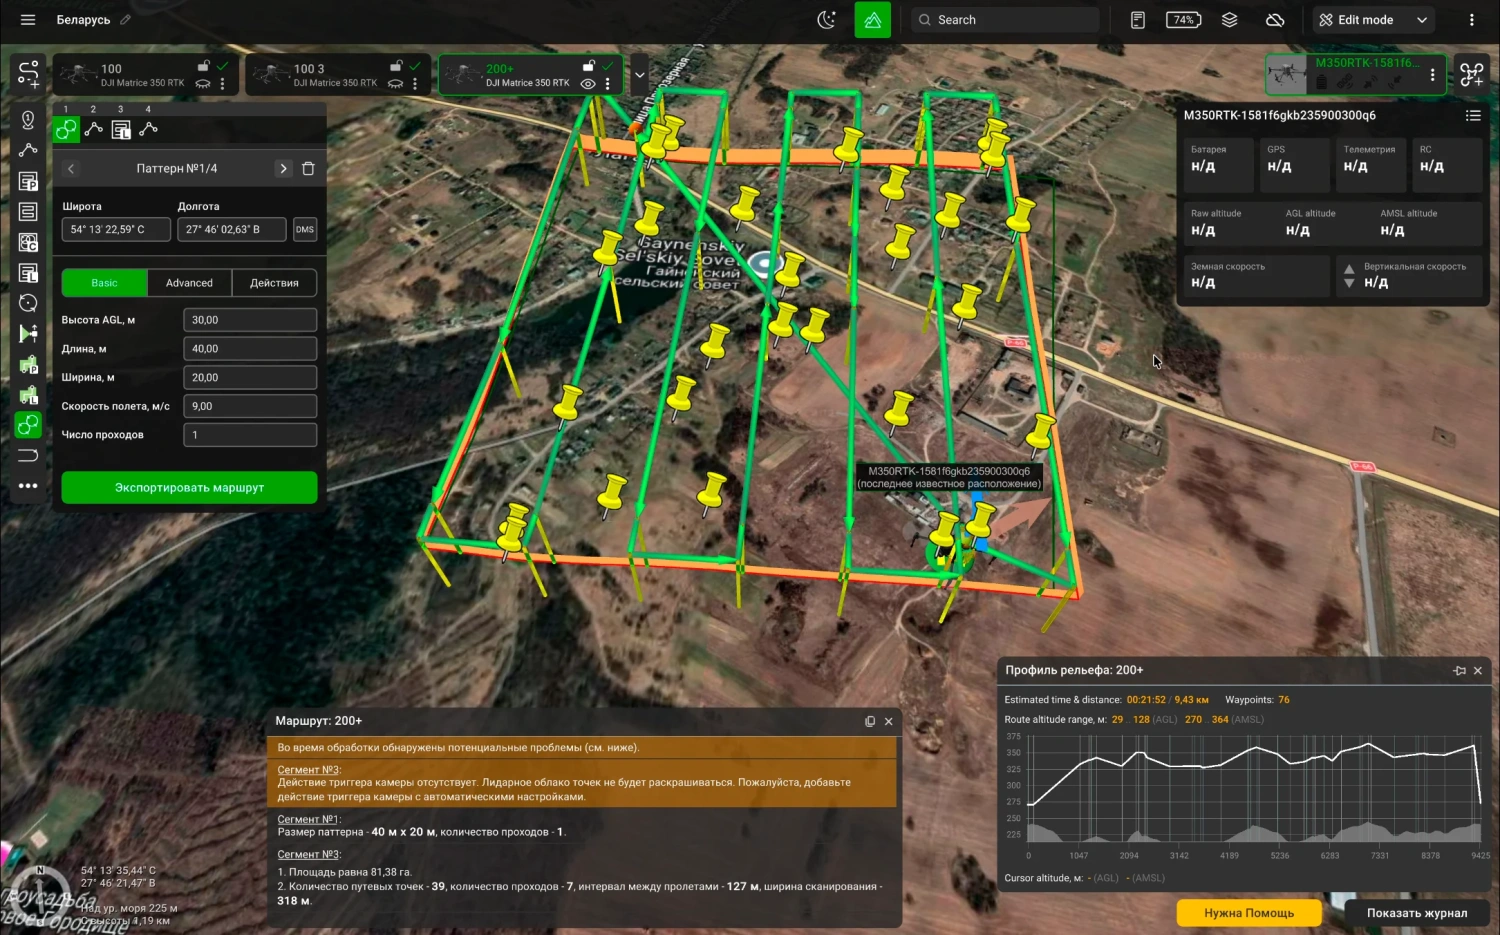Viewport: 1500px width, 935px height.
Task: Select the Circle tool in left sidebar
Action: click(x=28, y=303)
